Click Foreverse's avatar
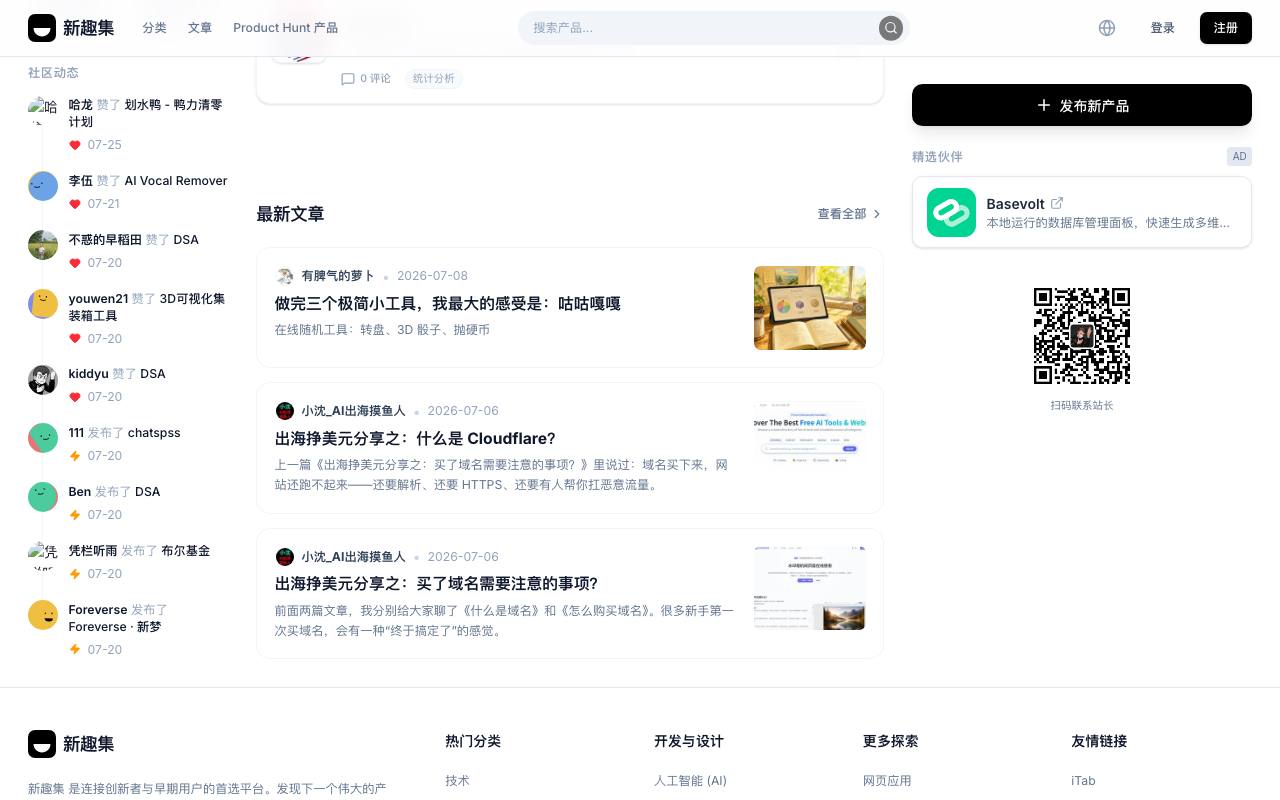 tap(43, 615)
